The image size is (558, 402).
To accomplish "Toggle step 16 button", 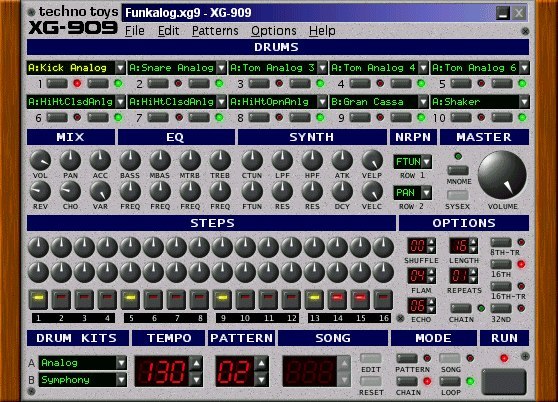I will (383, 299).
